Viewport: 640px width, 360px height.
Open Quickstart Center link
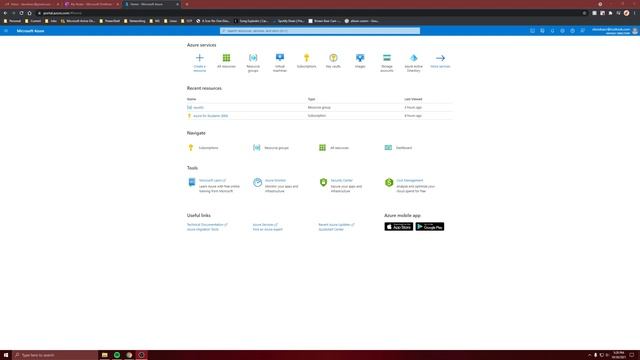(331, 229)
